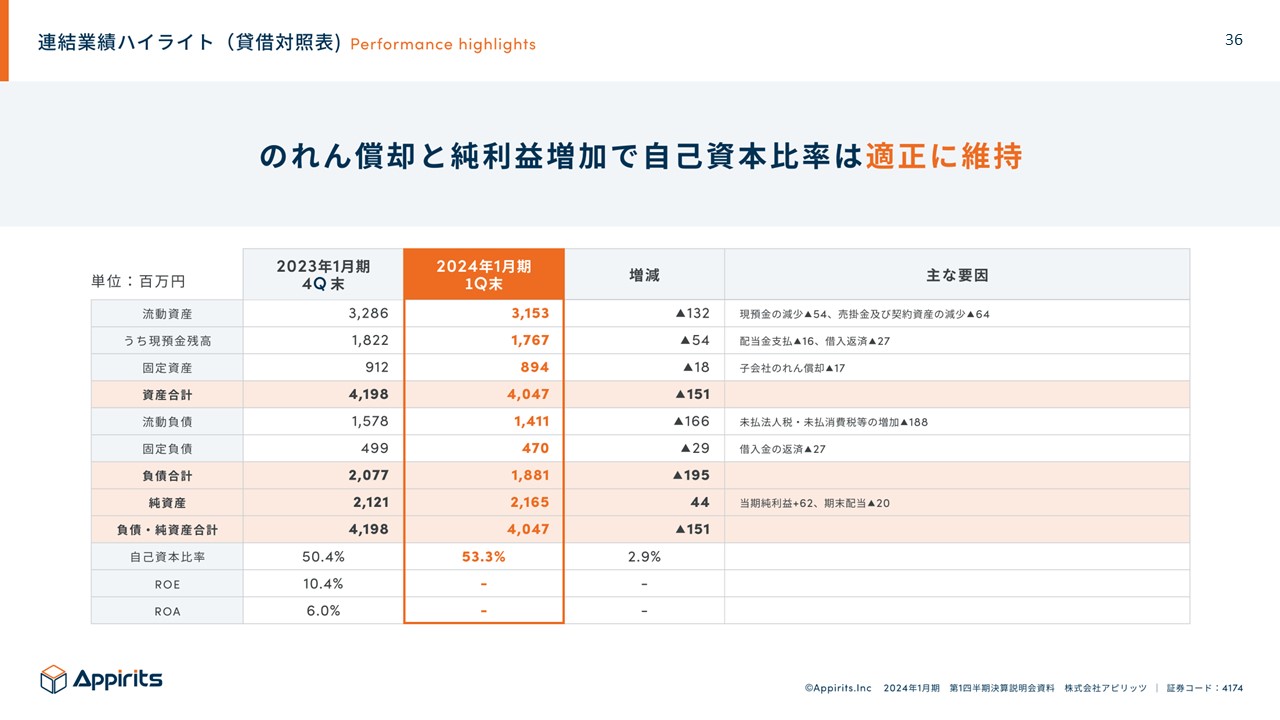Screen dimensions: 1280x720
Task: Select the 2024年1月期 1Q末 column header
Action: click(x=484, y=274)
